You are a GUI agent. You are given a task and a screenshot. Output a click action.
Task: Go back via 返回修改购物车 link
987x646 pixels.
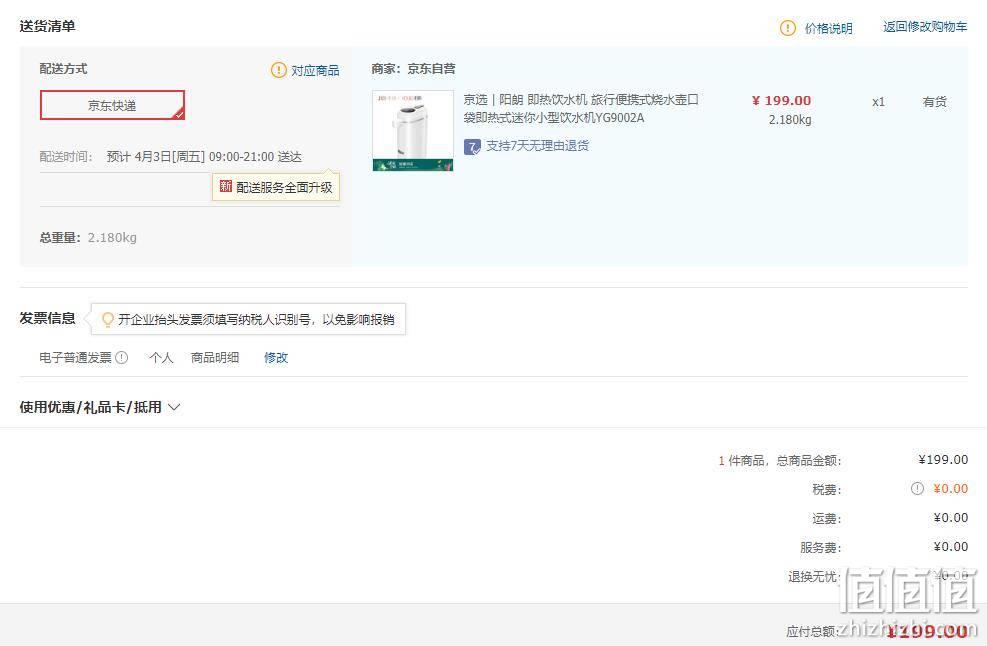[x=925, y=26]
